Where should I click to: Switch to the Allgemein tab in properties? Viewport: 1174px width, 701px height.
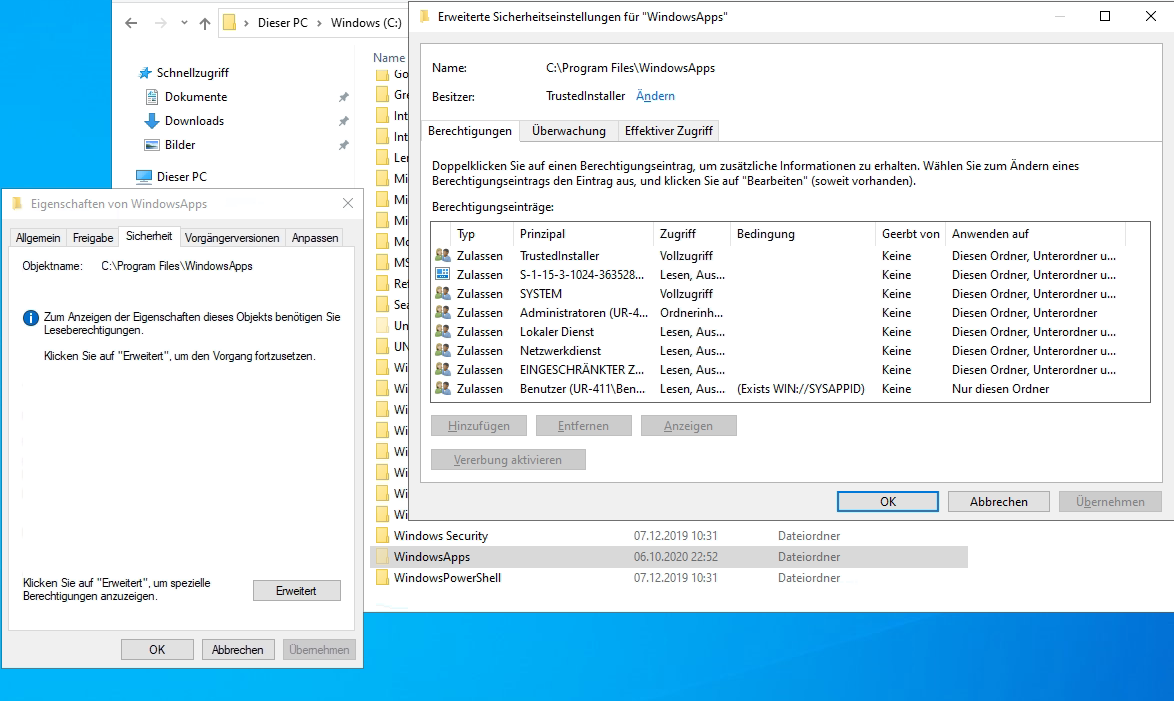(x=38, y=238)
